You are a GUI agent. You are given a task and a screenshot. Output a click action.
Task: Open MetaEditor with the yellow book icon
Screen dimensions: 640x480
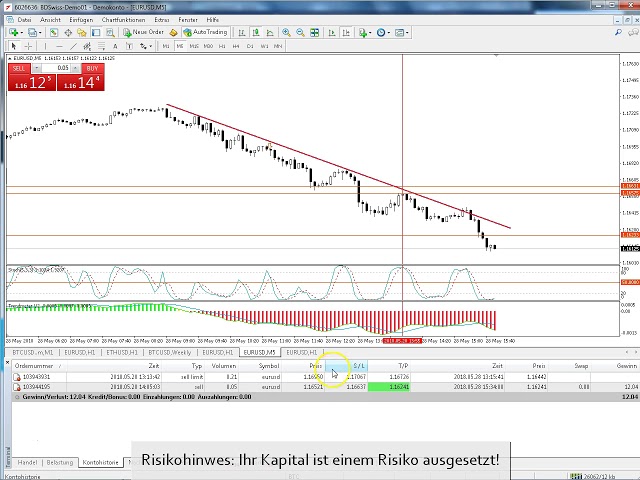pyautogui.click(x=173, y=32)
